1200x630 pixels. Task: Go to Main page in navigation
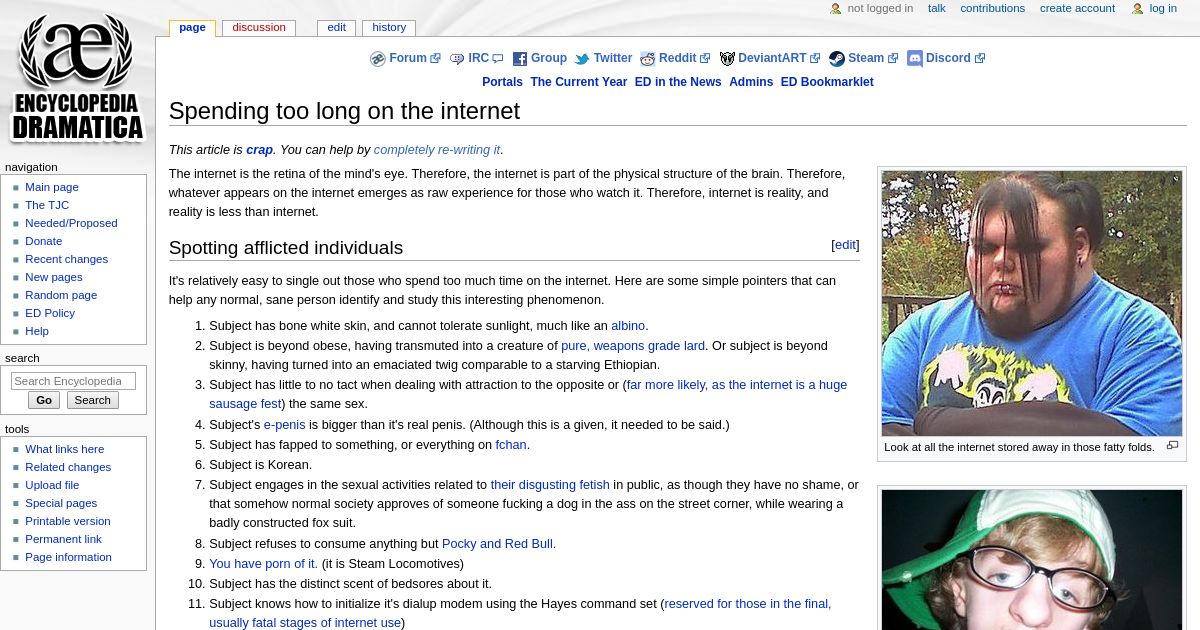coord(52,187)
